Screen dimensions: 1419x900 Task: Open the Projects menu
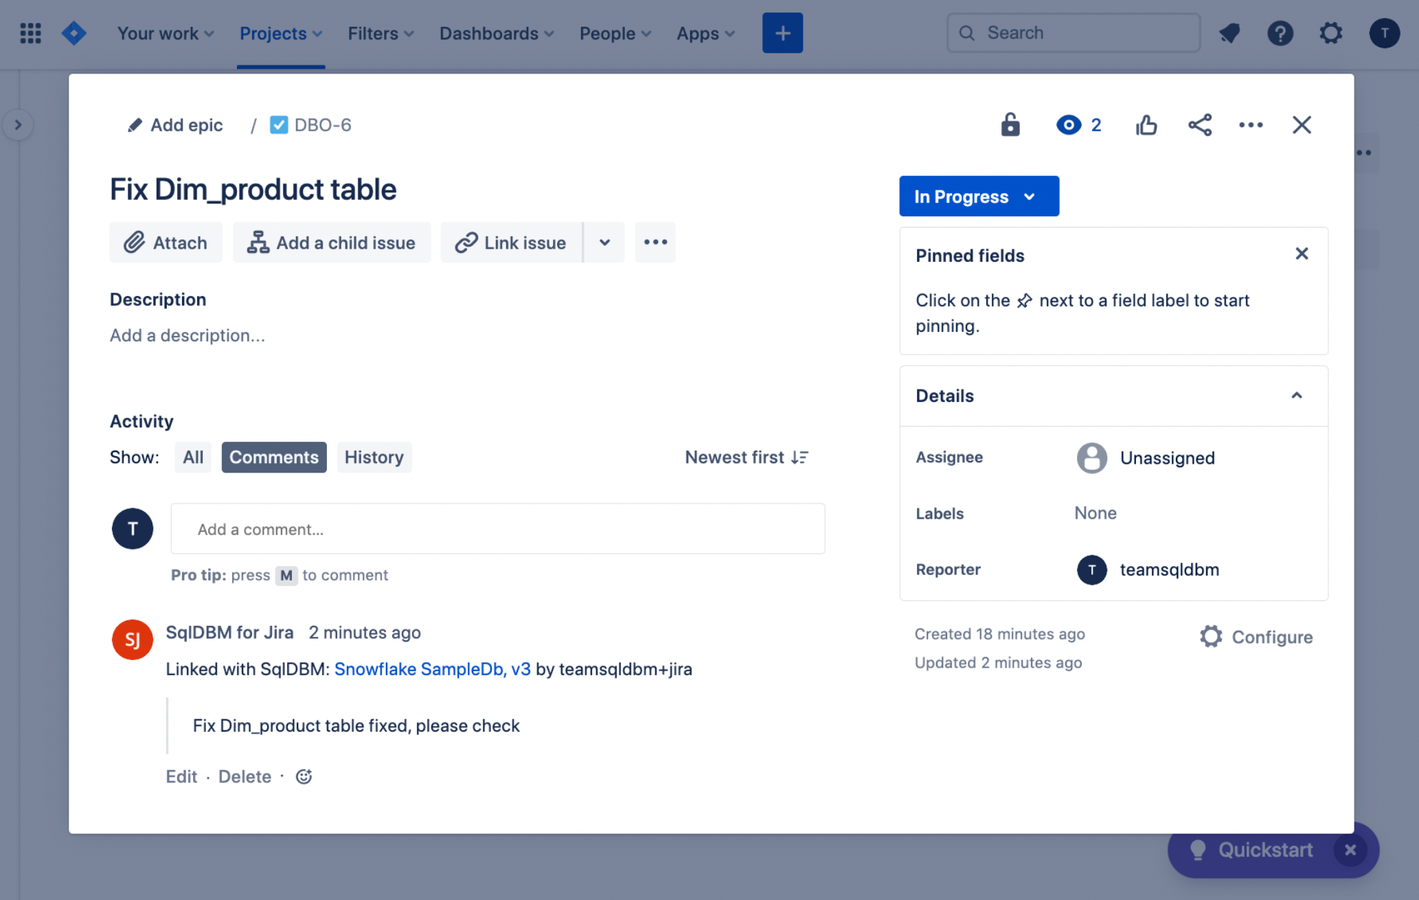(281, 33)
